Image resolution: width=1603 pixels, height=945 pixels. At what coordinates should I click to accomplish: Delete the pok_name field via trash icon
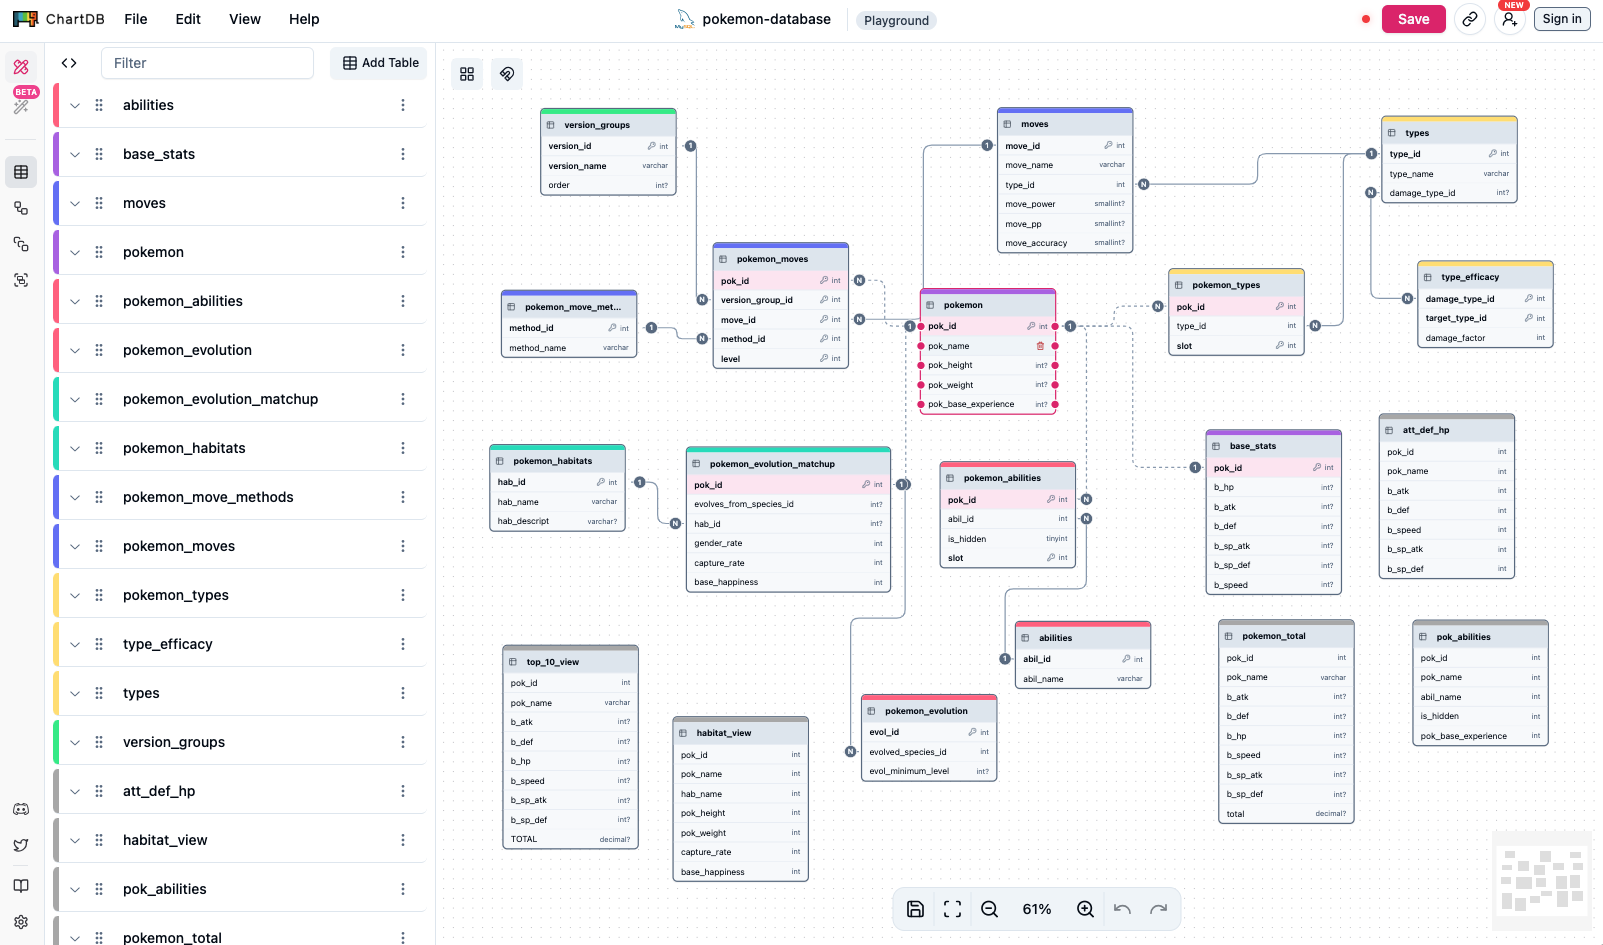point(1040,346)
